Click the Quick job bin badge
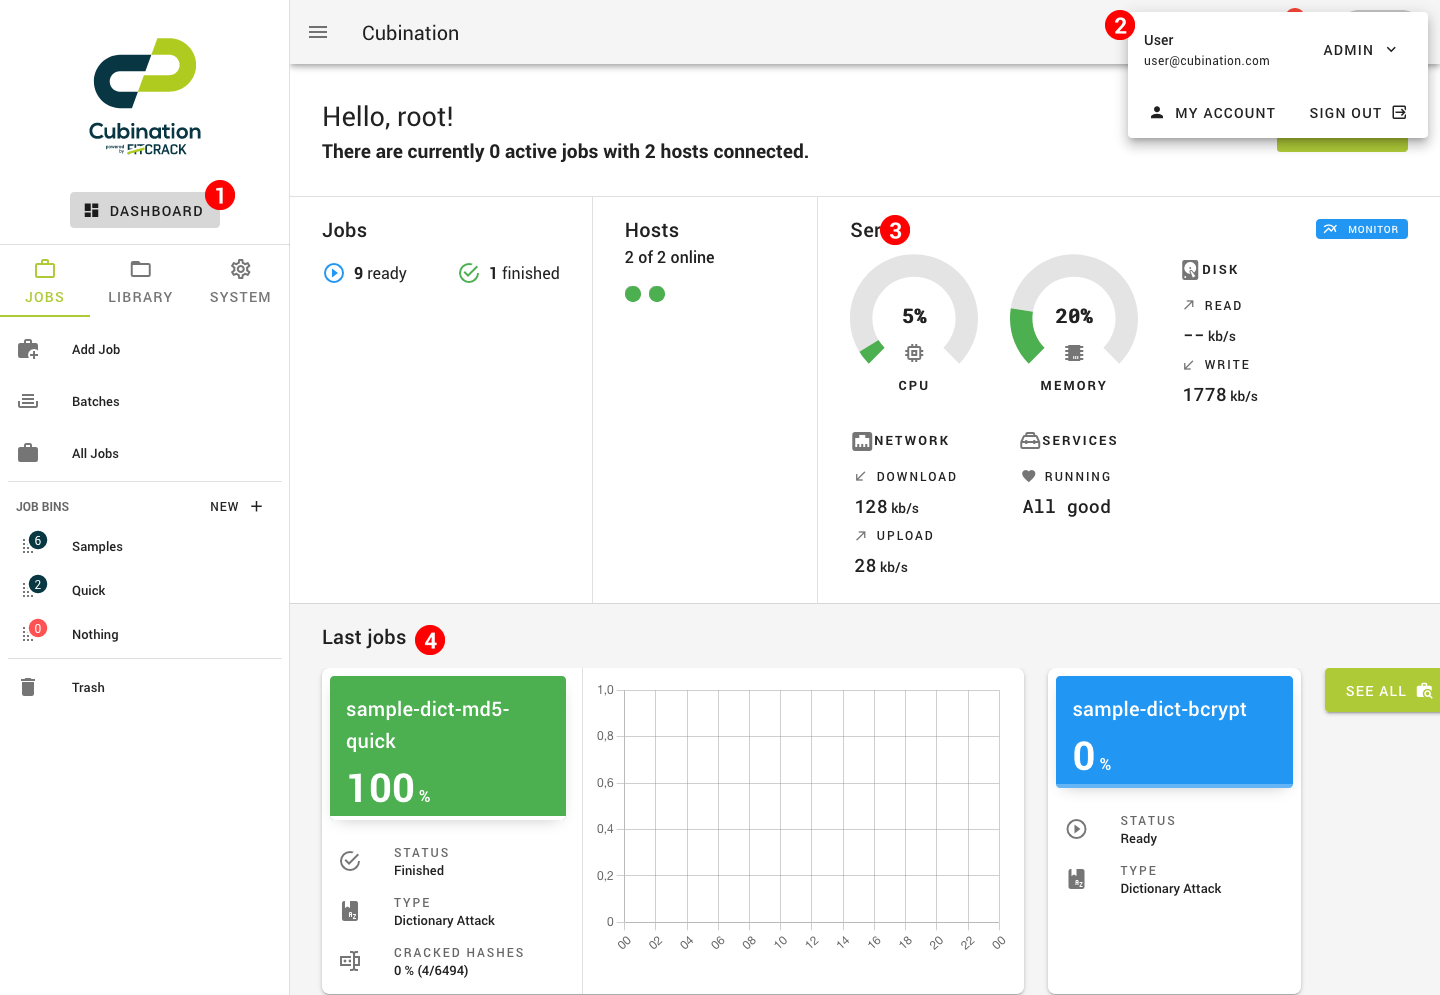The width and height of the screenshot is (1440, 995). [37, 585]
